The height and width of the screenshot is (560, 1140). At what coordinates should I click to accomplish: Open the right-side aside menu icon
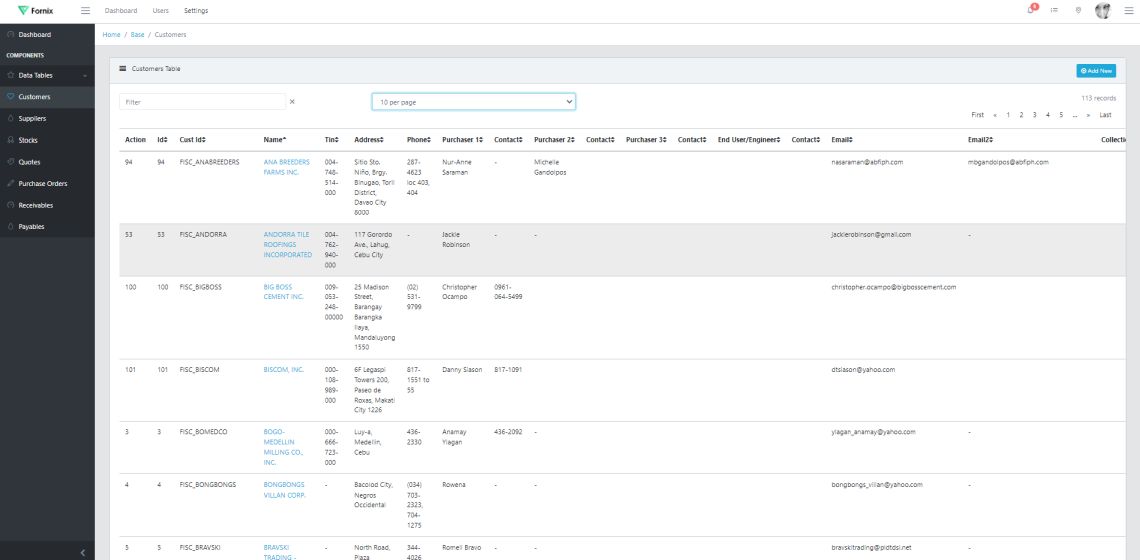(x=1129, y=10)
